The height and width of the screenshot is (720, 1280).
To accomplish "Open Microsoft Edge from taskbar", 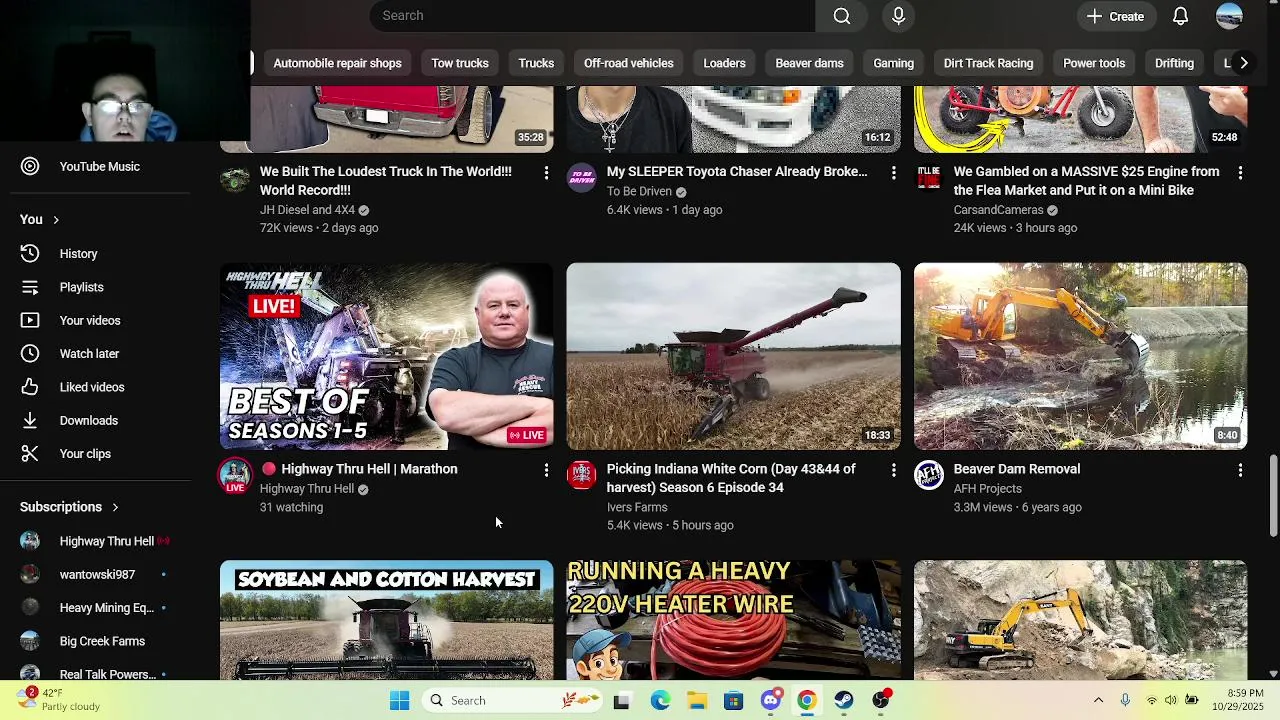I will coord(660,701).
